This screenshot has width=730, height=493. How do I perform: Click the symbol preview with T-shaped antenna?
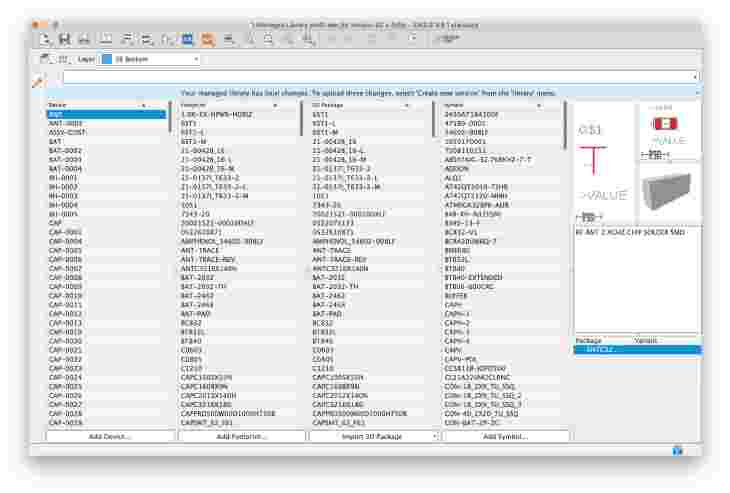[x=604, y=162]
